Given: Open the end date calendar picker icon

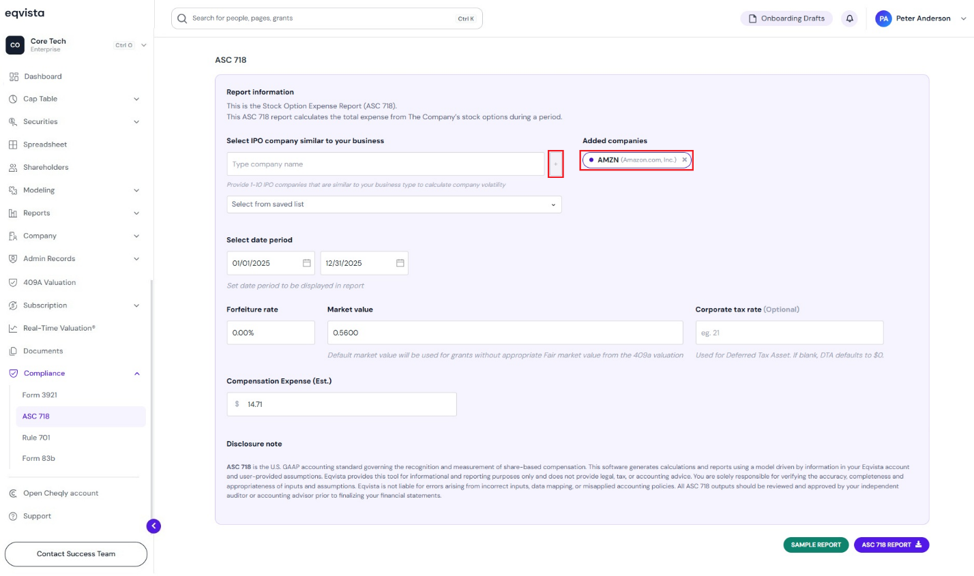Looking at the screenshot, I should tap(400, 263).
